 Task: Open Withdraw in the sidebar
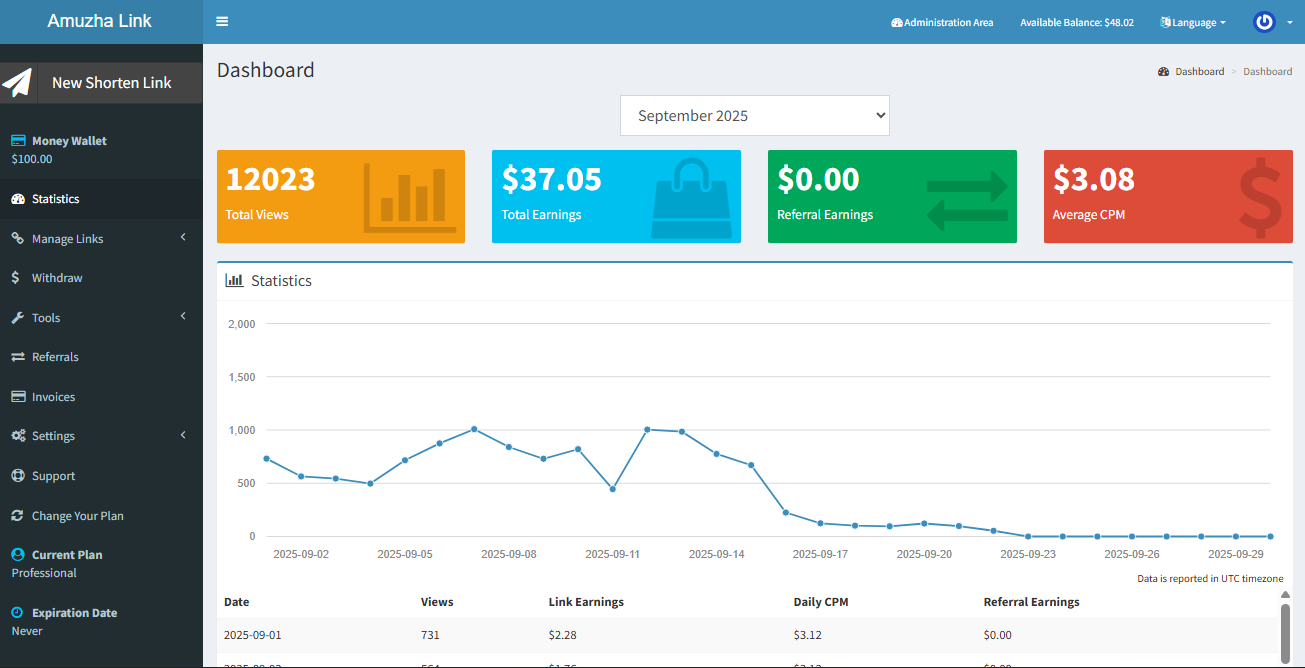tap(56, 278)
